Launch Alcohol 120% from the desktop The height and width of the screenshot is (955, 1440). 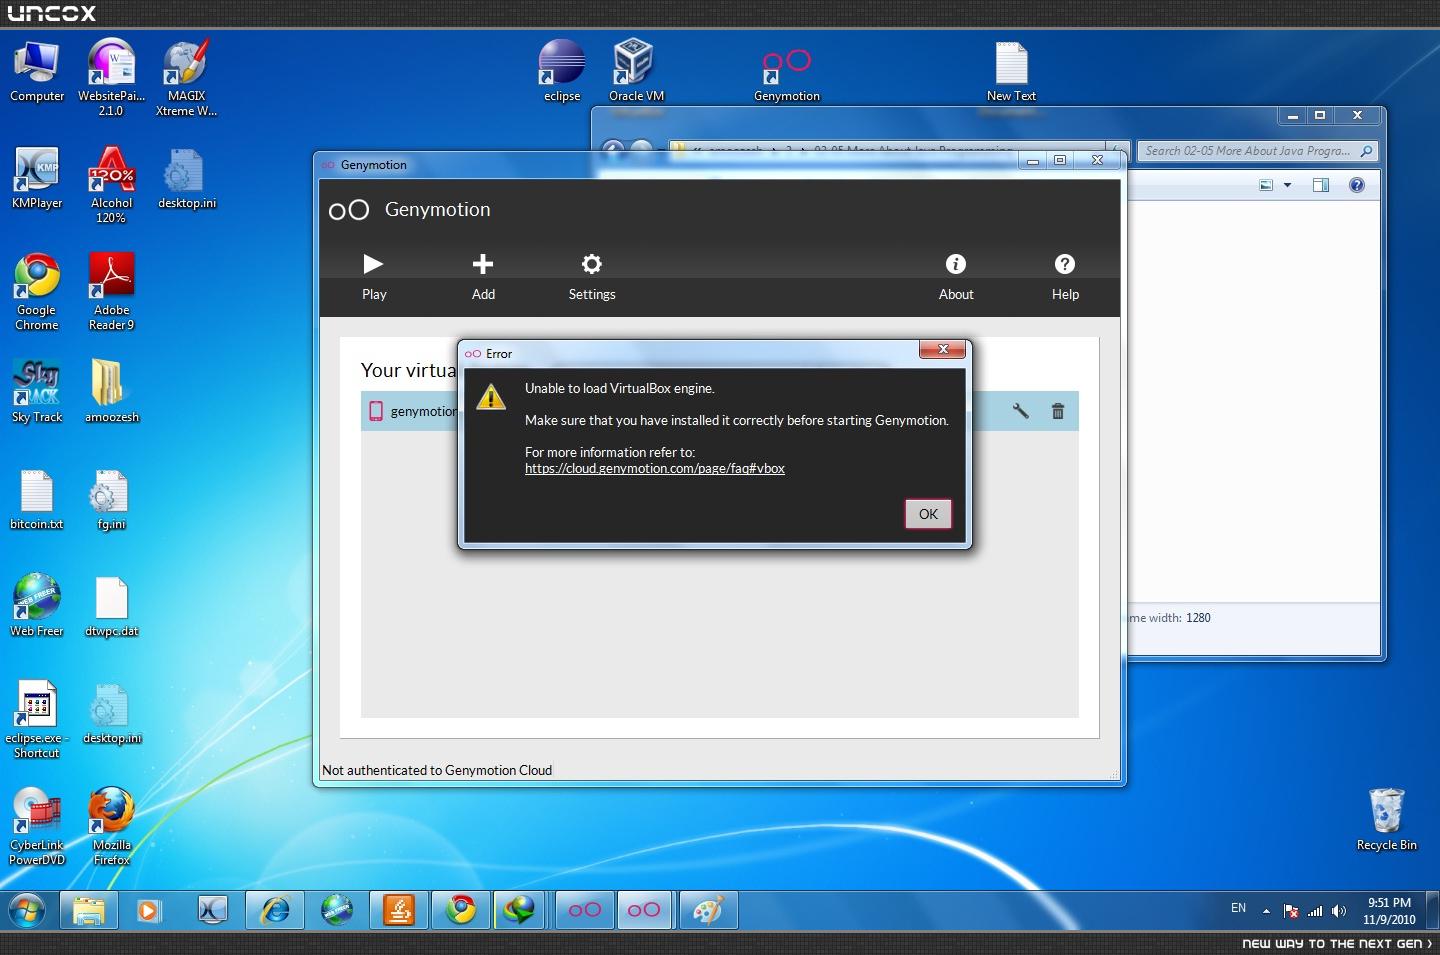click(111, 185)
